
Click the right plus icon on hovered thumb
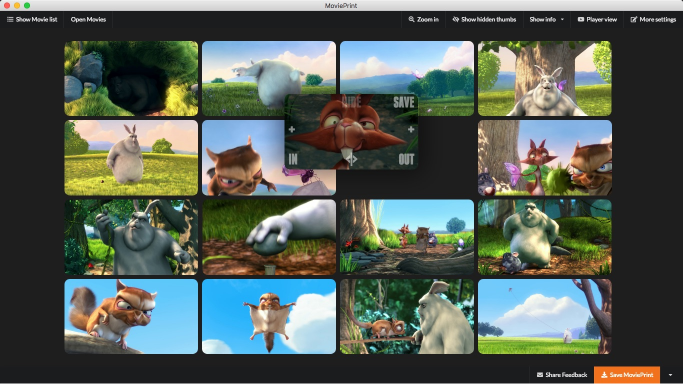point(411,129)
